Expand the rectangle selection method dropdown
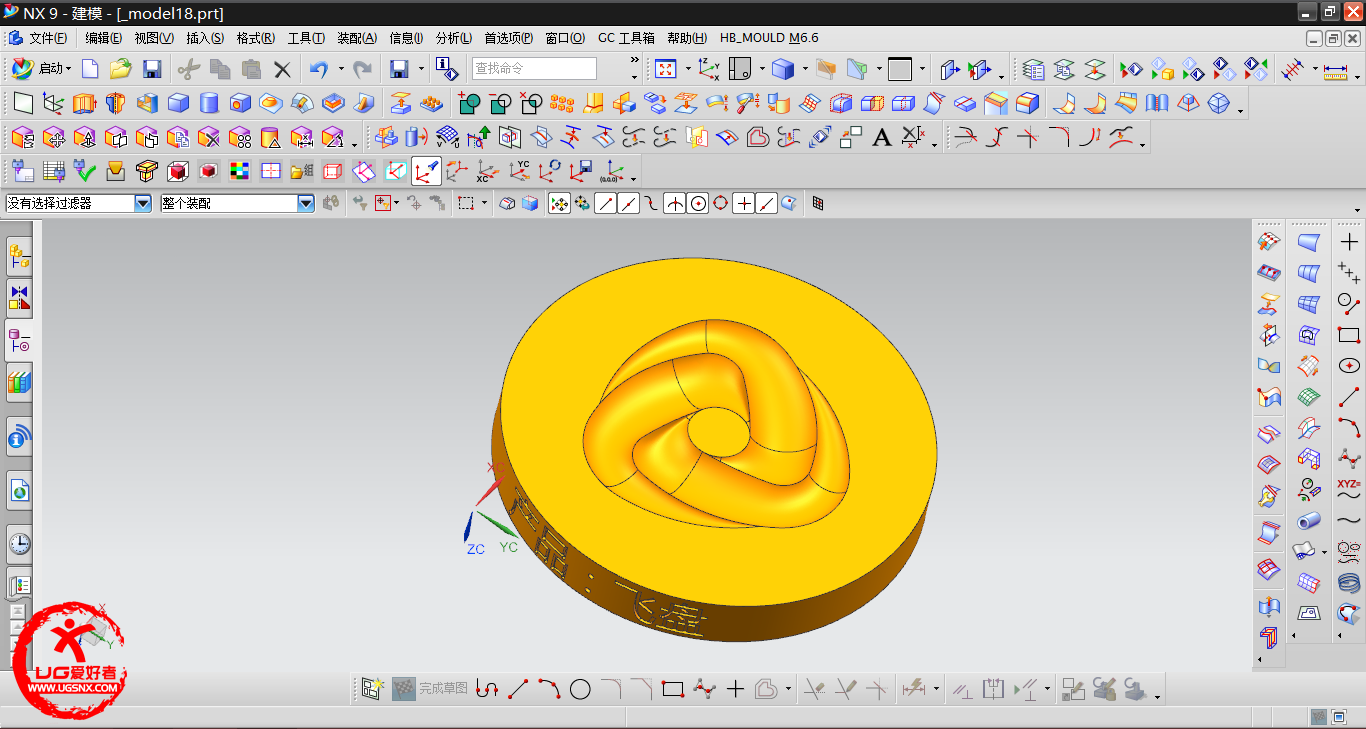Image resolution: width=1366 pixels, height=729 pixels. [484, 203]
